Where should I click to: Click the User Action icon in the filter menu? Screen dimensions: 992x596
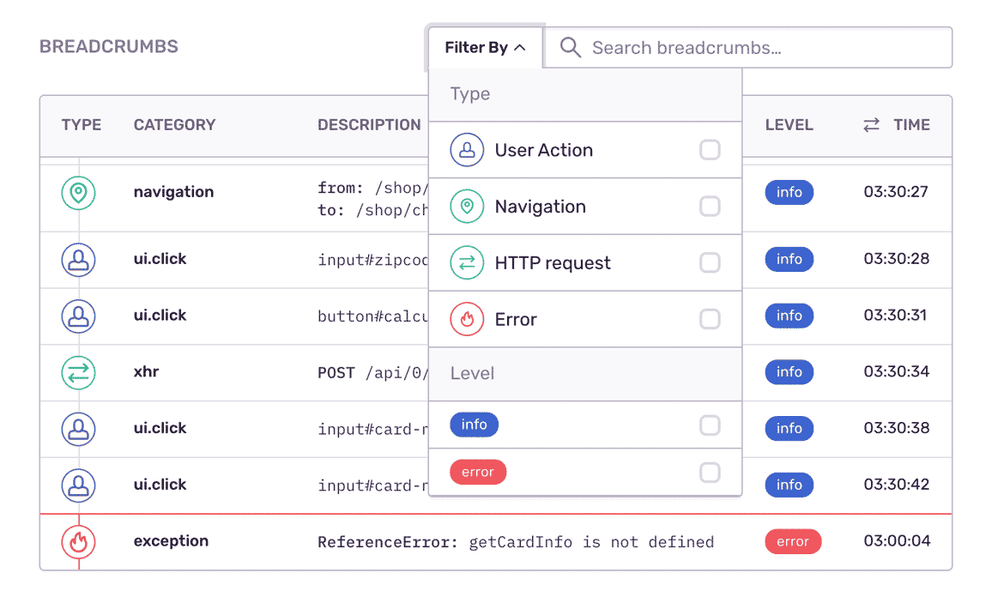tap(468, 150)
